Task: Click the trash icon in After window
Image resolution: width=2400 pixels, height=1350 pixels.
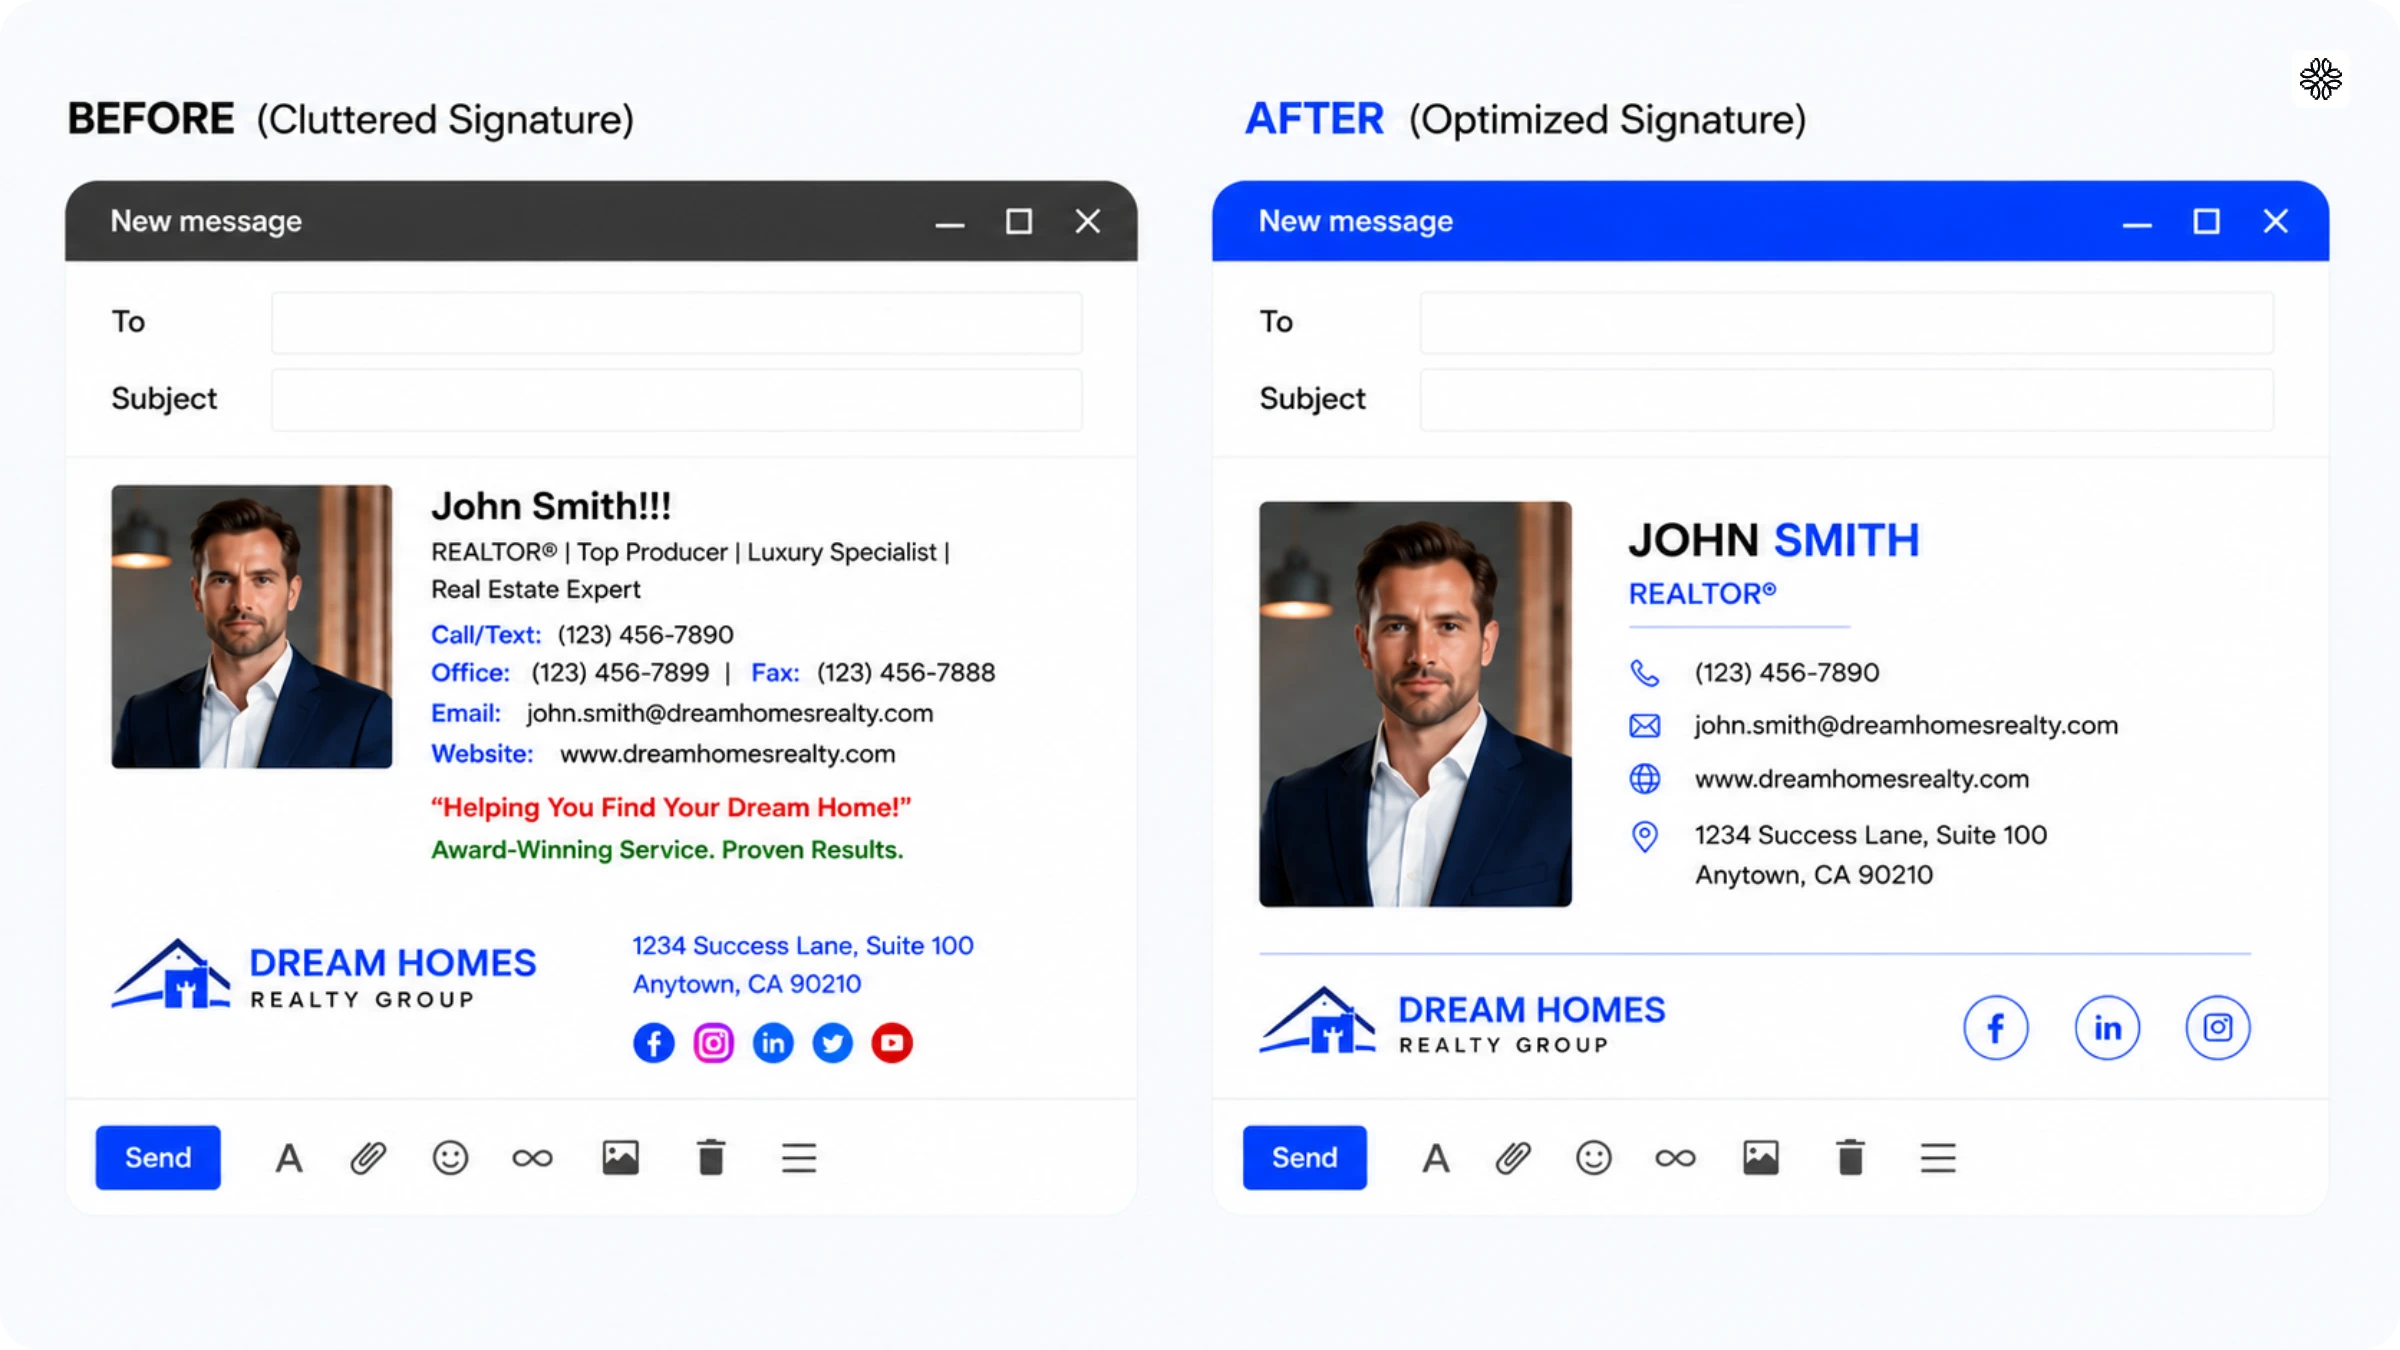Action: click(1850, 1157)
